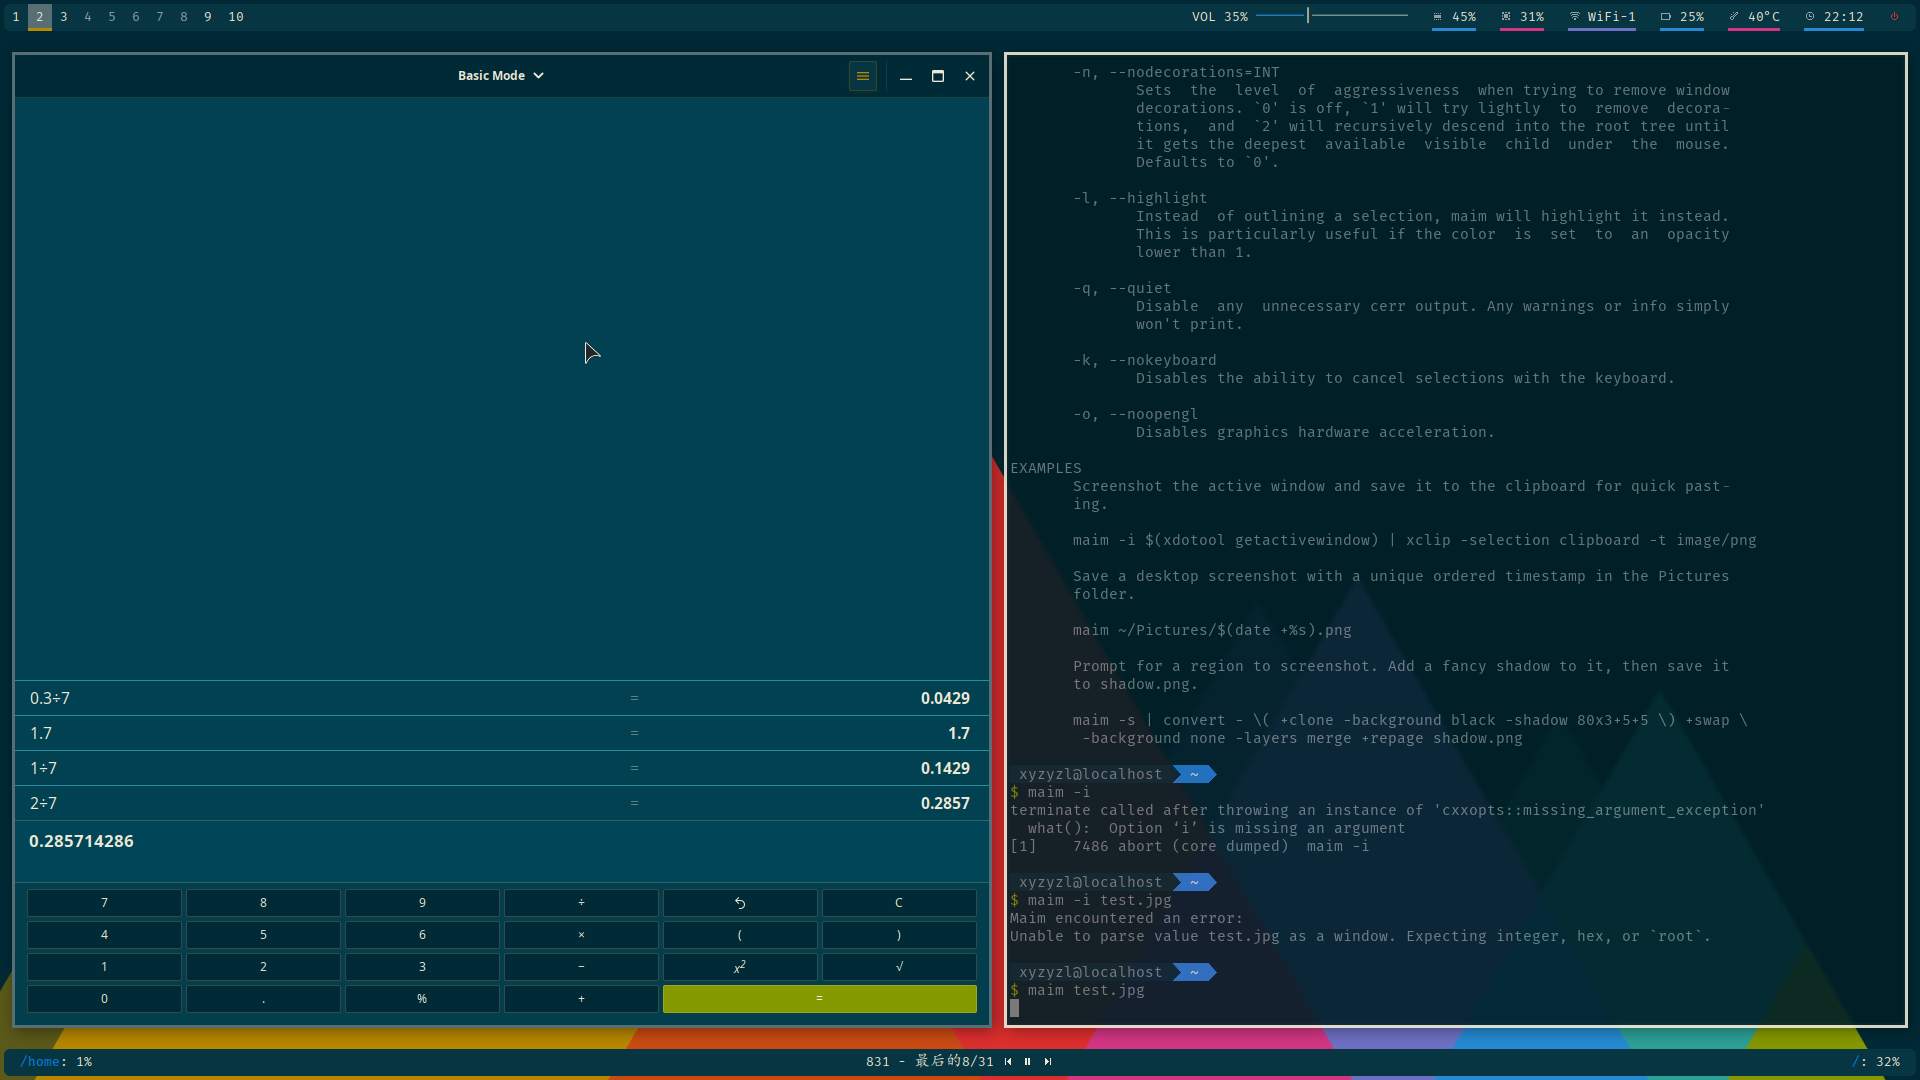Click the undo arrow key

[740, 903]
